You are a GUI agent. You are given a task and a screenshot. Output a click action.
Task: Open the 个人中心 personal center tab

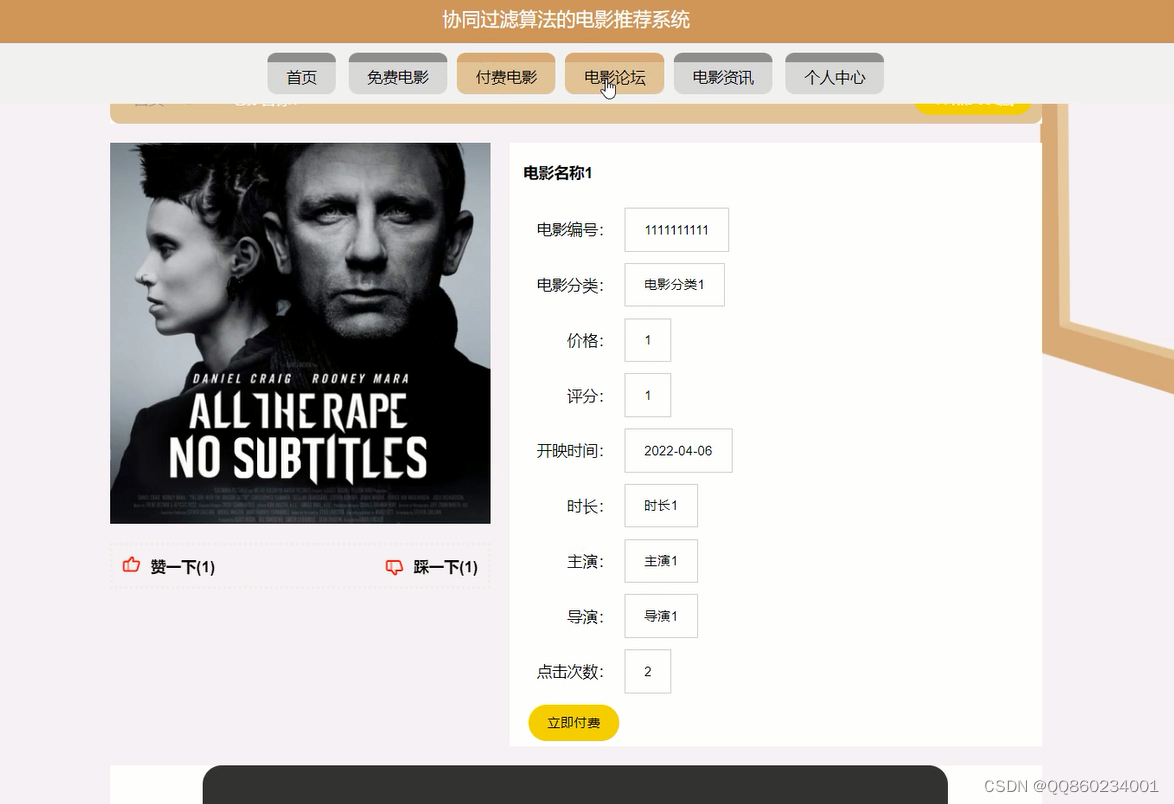coord(835,74)
